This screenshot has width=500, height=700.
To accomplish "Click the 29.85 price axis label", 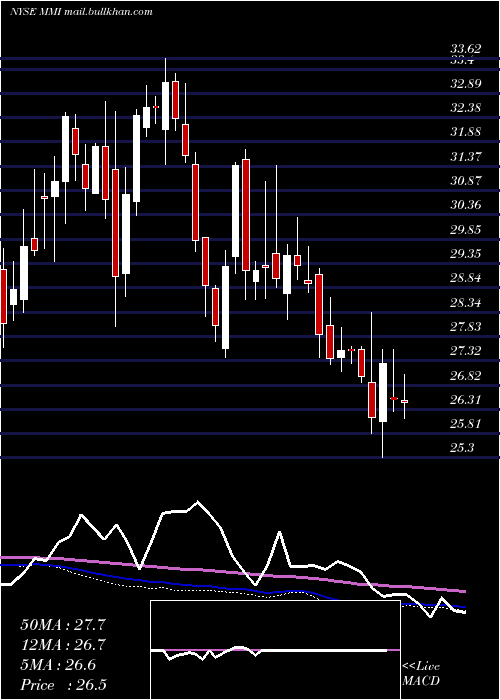I will 467,229.
